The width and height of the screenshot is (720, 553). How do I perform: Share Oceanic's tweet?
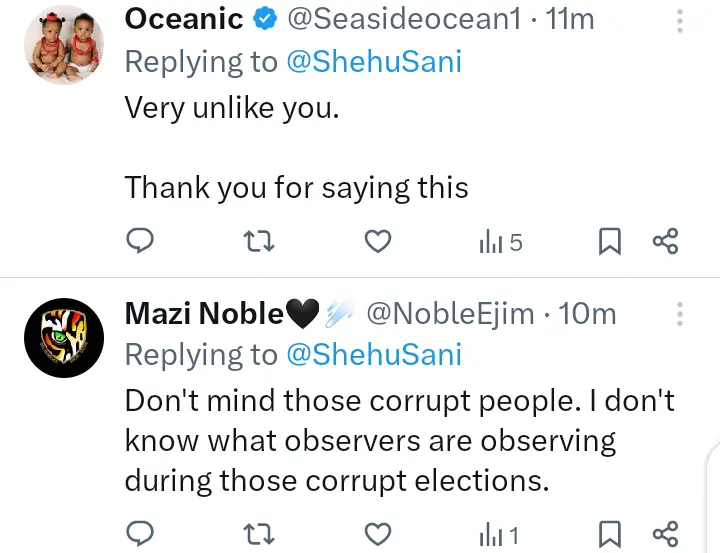665,241
